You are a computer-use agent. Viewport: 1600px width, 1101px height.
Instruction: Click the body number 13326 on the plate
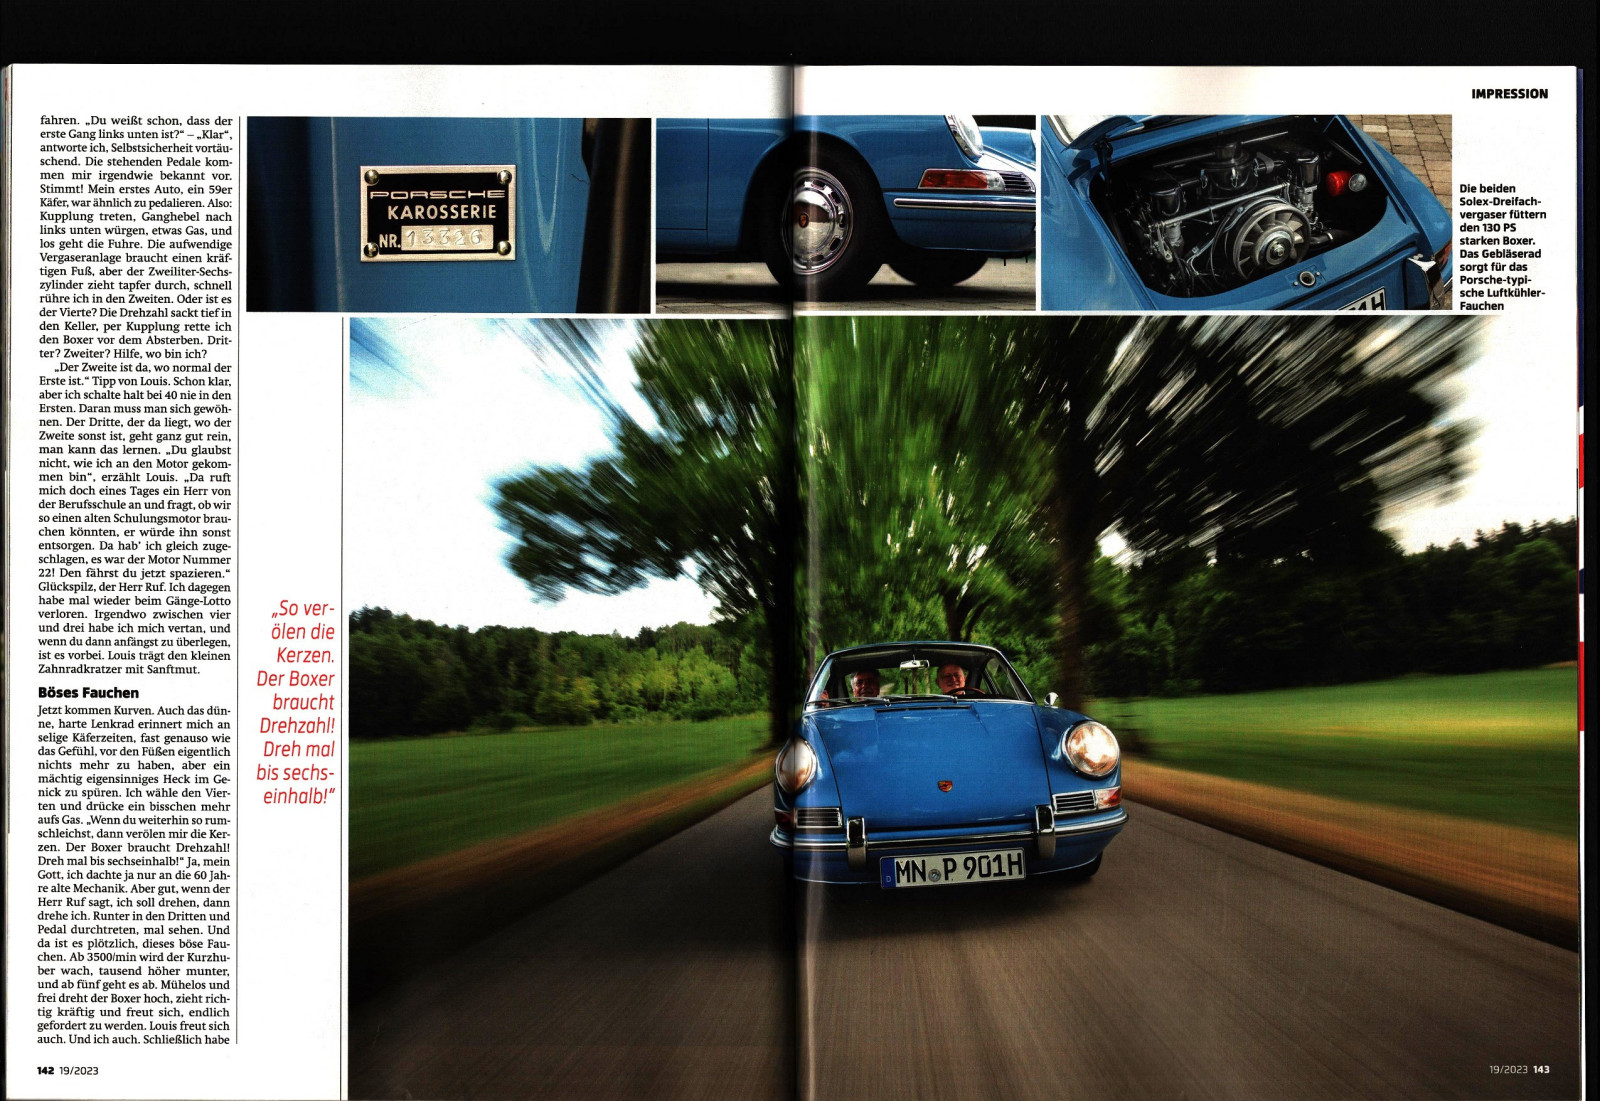pos(446,238)
